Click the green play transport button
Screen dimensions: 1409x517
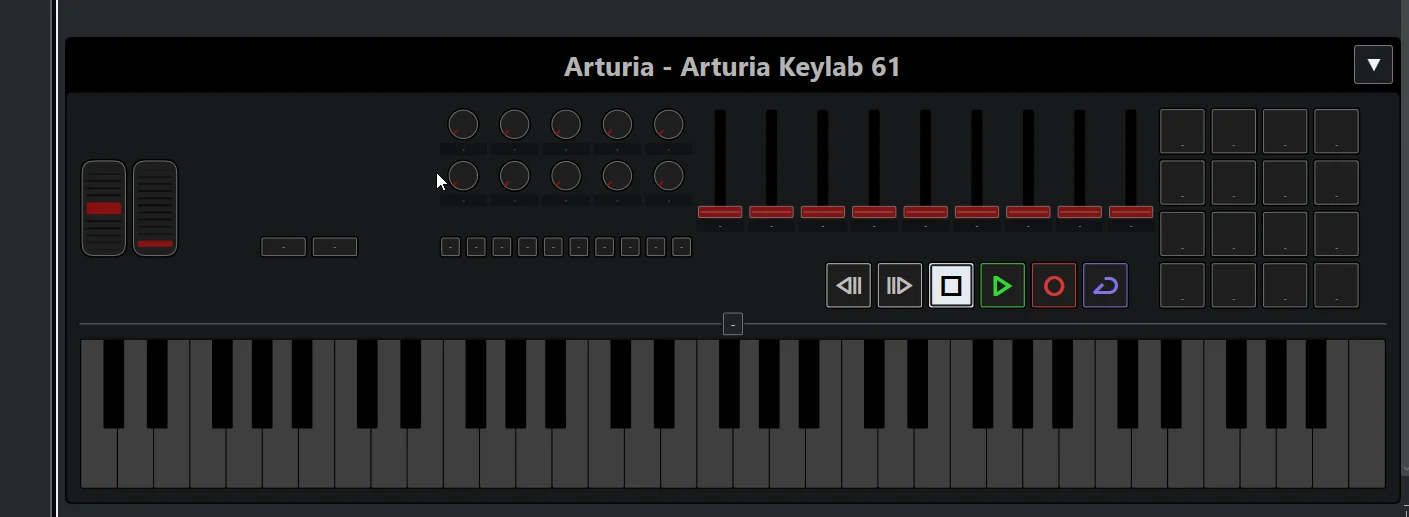point(1002,286)
